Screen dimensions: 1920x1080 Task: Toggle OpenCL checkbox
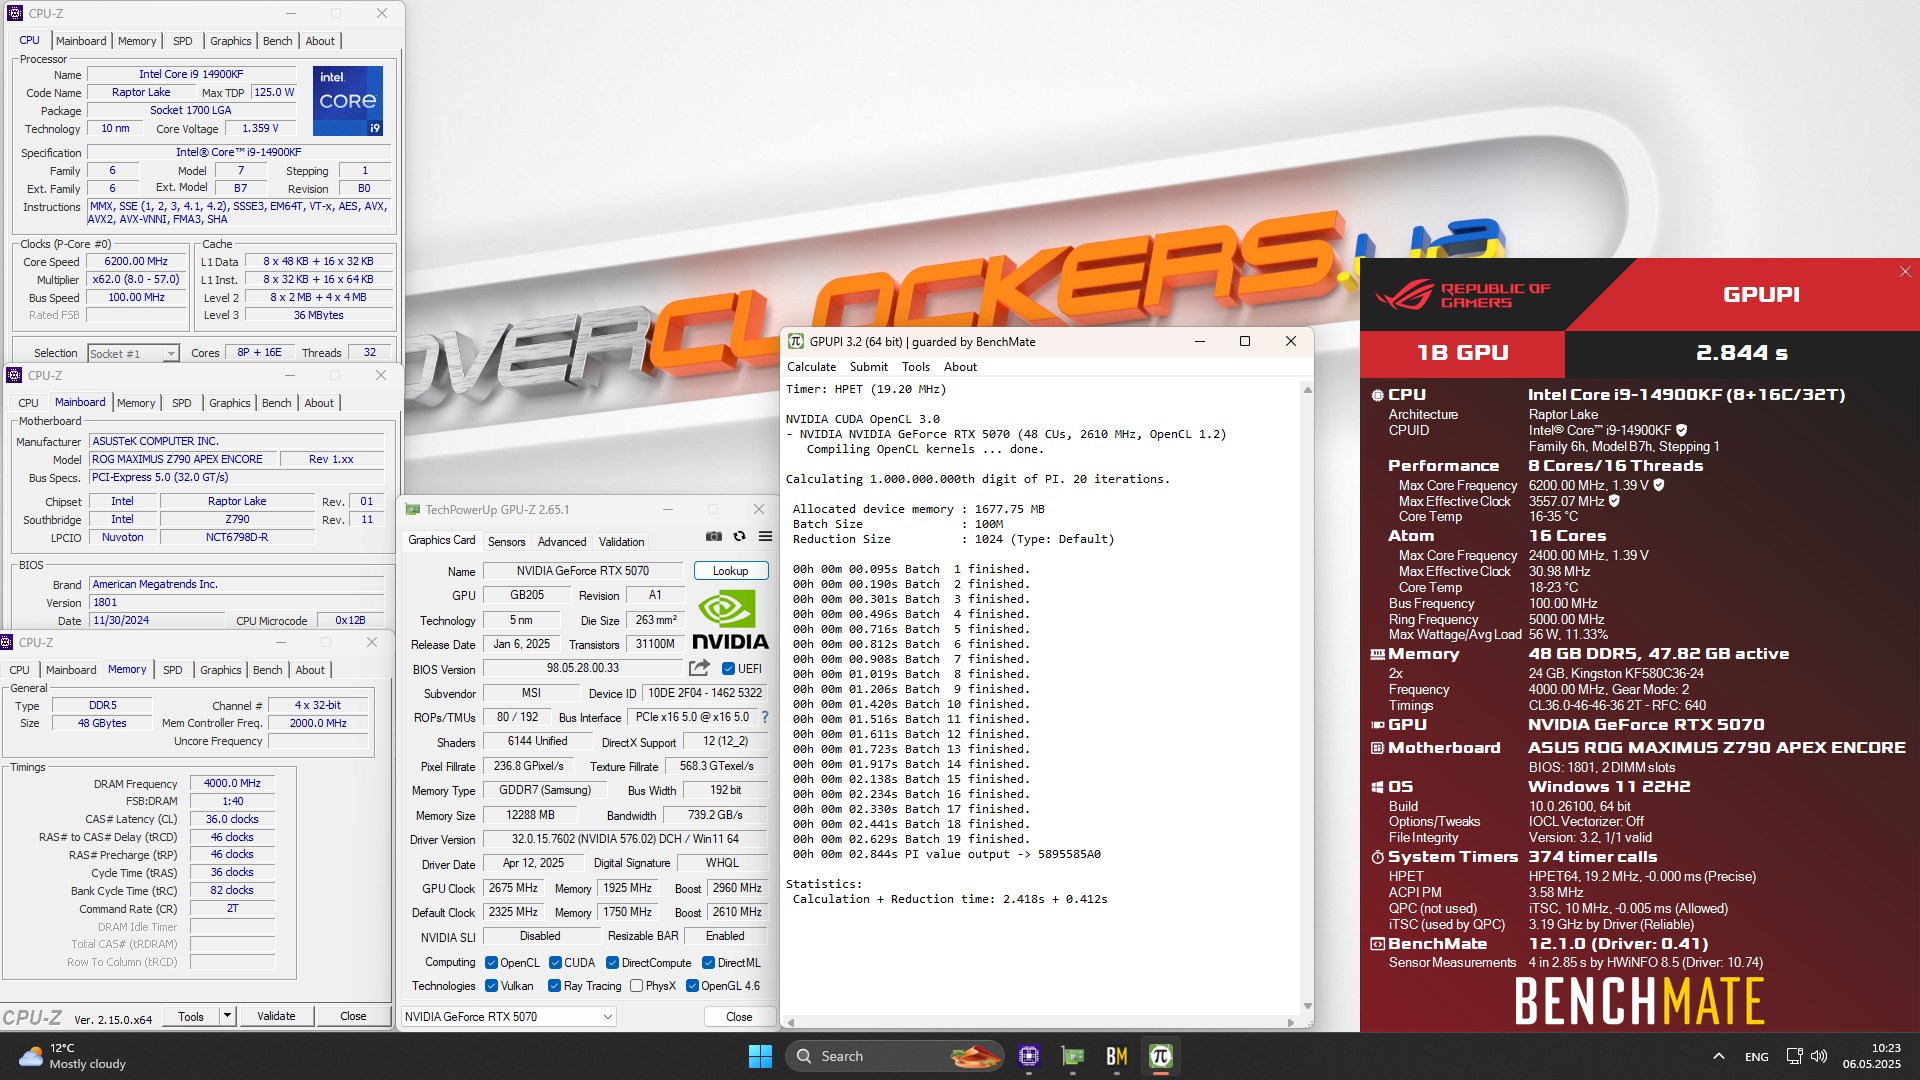pos(491,963)
